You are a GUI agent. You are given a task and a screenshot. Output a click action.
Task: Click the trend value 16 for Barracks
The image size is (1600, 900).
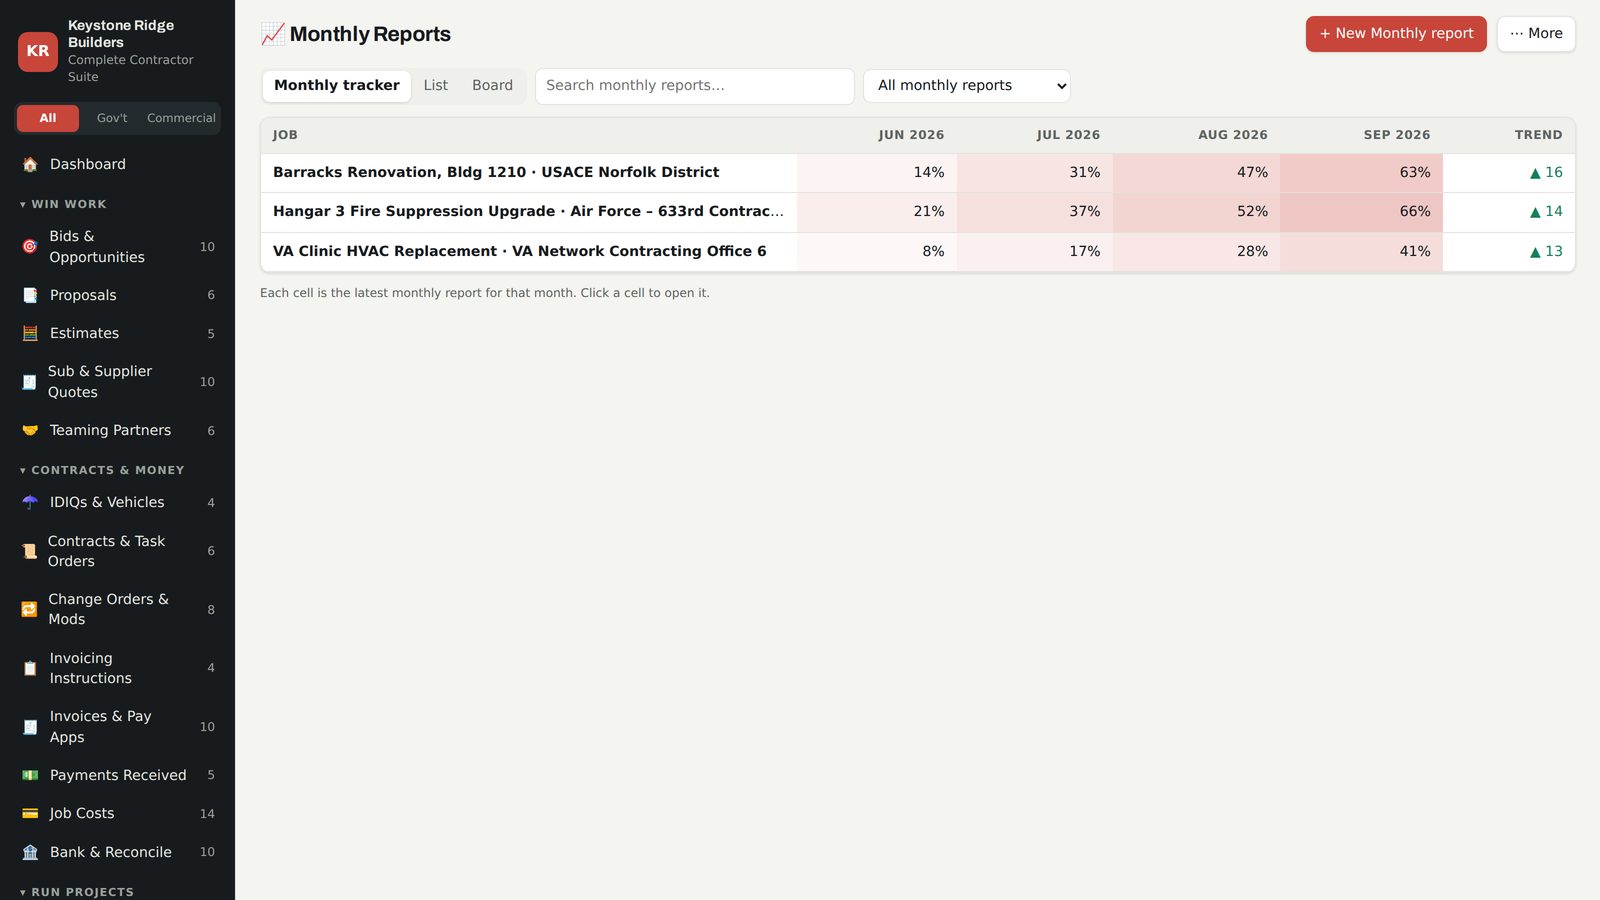(x=1546, y=172)
